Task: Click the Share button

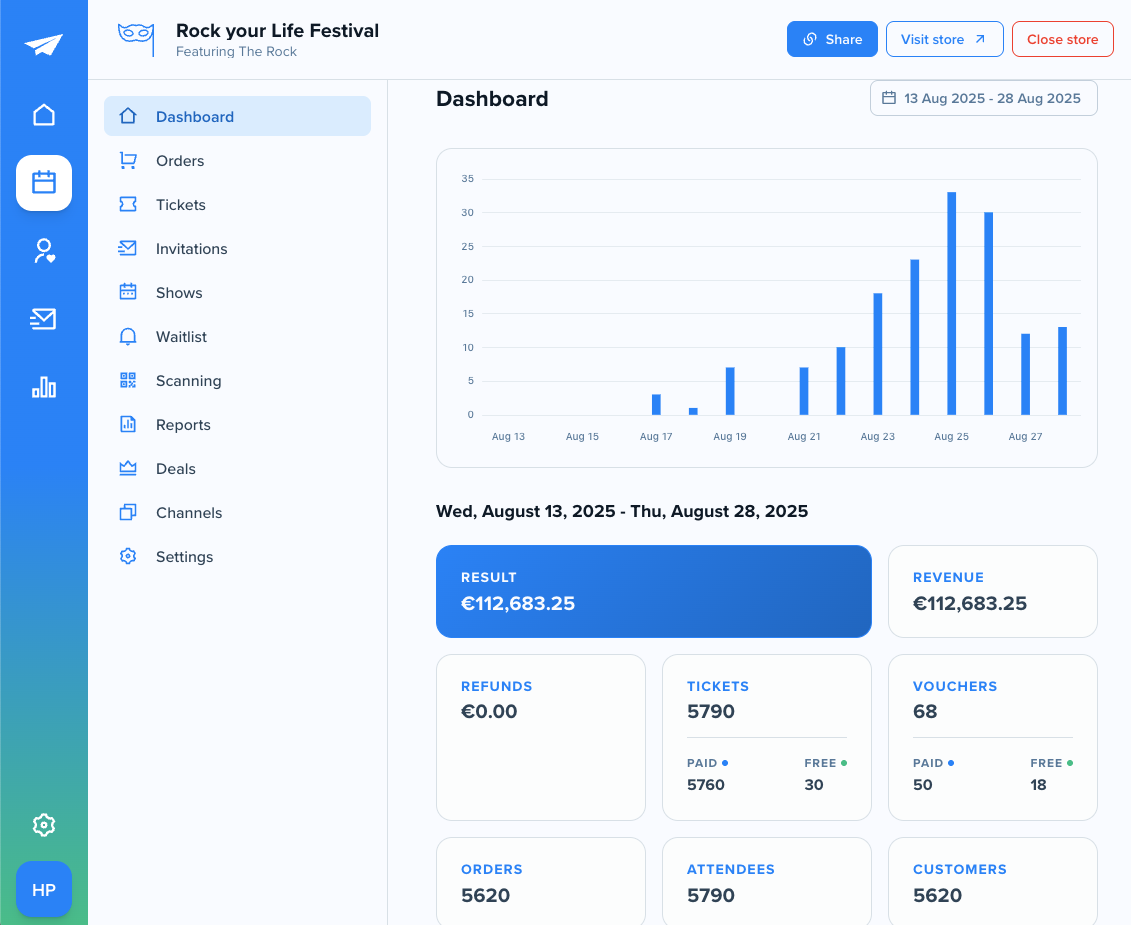Action: [x=832, y=39]
